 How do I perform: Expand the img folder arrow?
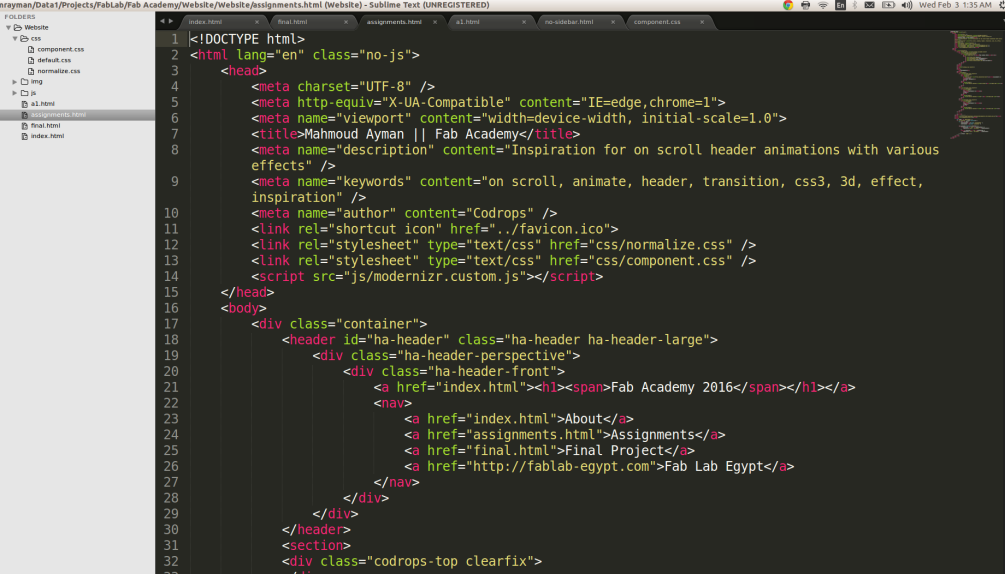(x=15, y=81)
